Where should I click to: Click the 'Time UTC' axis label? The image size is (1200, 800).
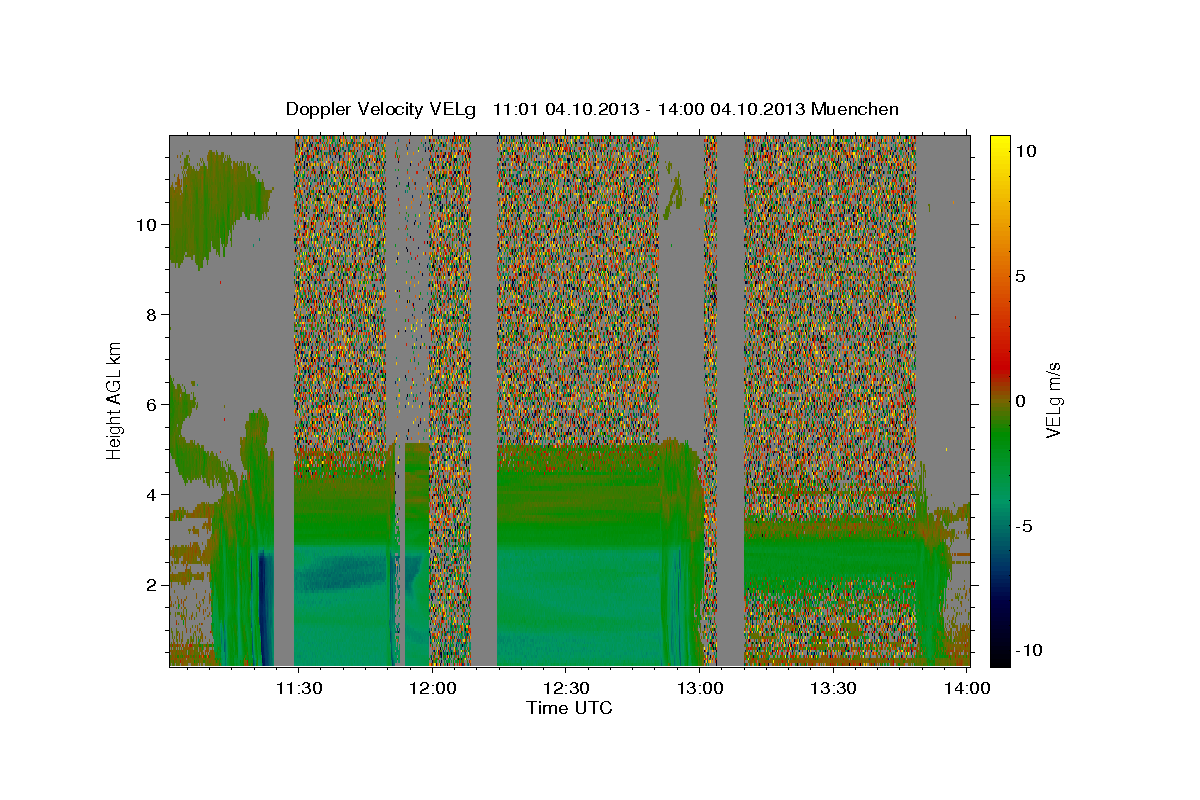click(x=569, y=708)
